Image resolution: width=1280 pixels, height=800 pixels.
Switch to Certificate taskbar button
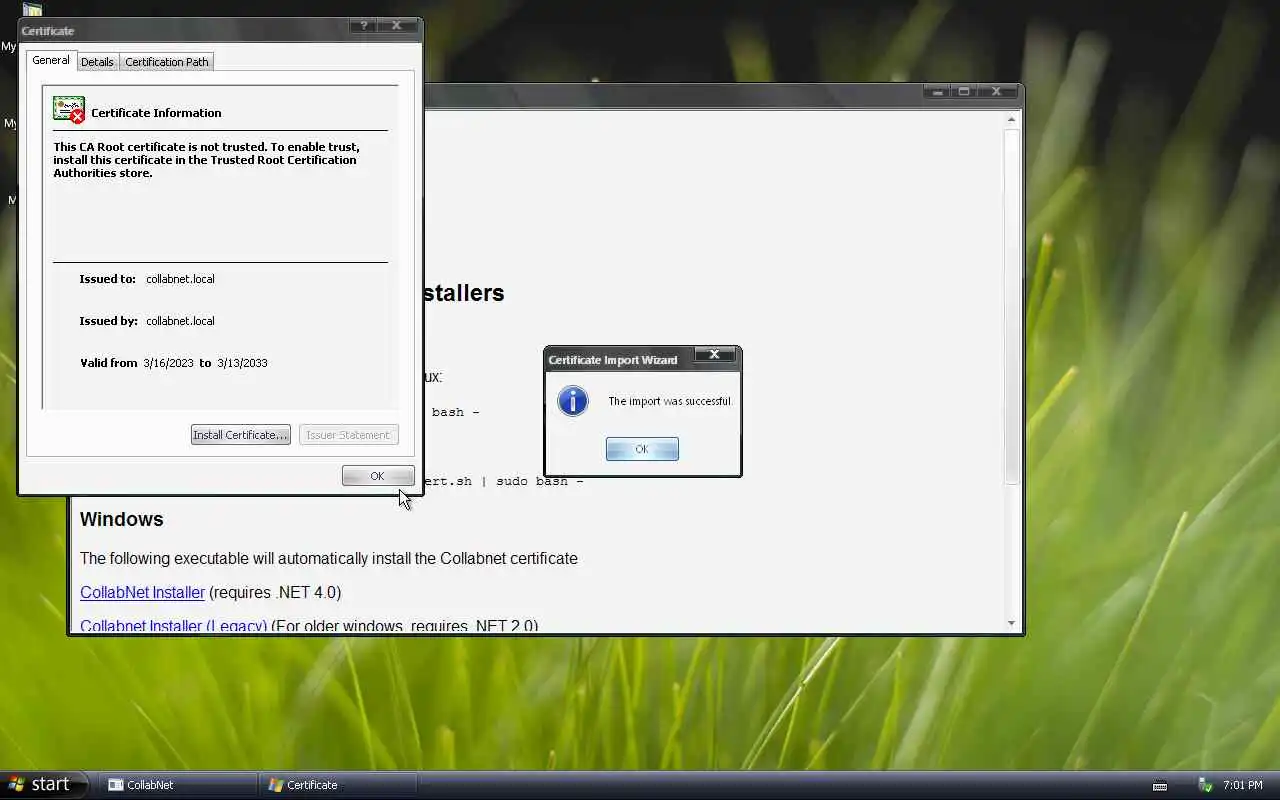(338, 785)
